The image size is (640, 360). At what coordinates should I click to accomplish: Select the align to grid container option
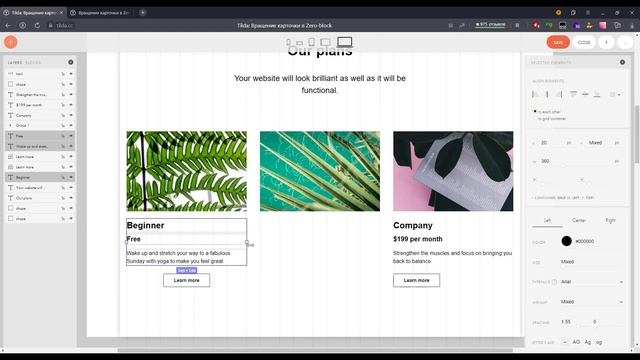click(x=550, y=119)
